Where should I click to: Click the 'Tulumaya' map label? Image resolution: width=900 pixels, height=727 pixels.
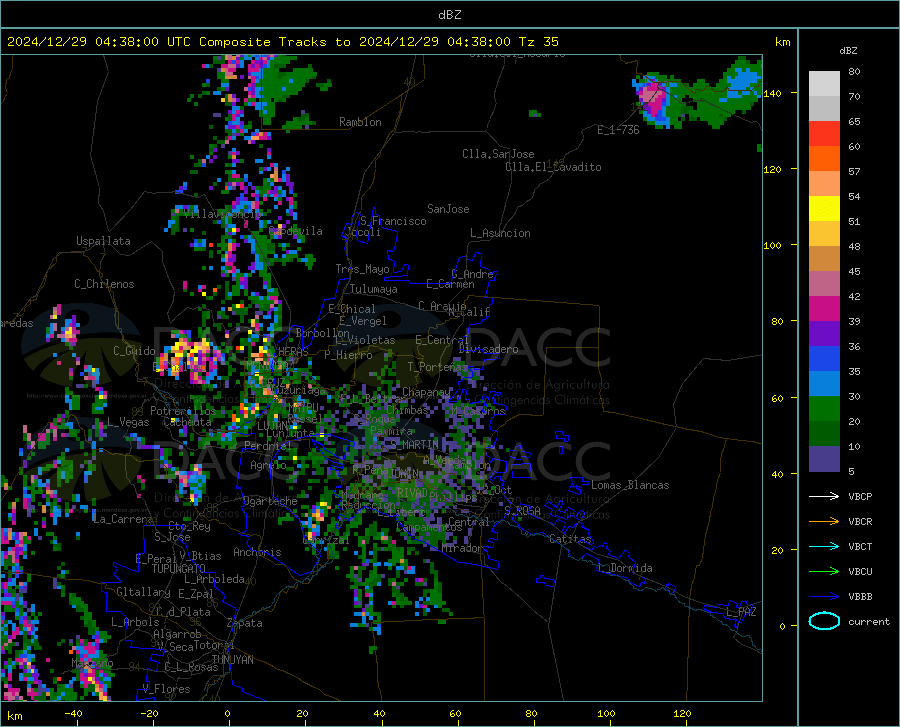(x=374, y=289)
